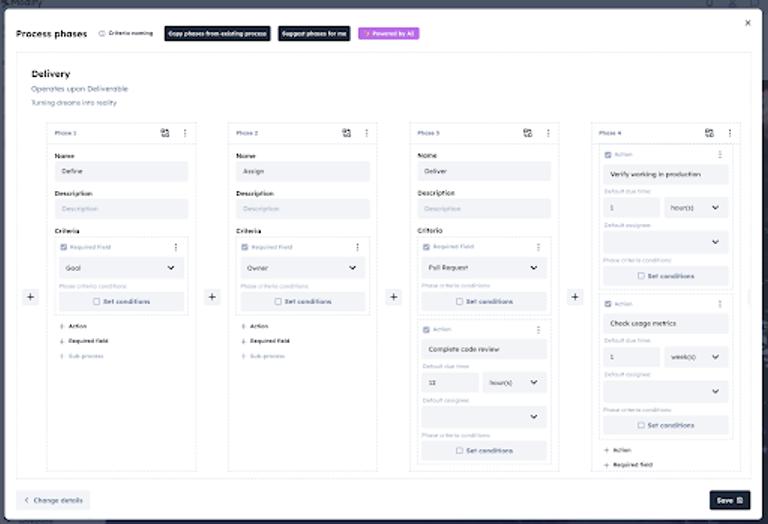Add a Required field to Phase 4
The width and height of the screenshot is (768, 524).
[x=628, y=464]
